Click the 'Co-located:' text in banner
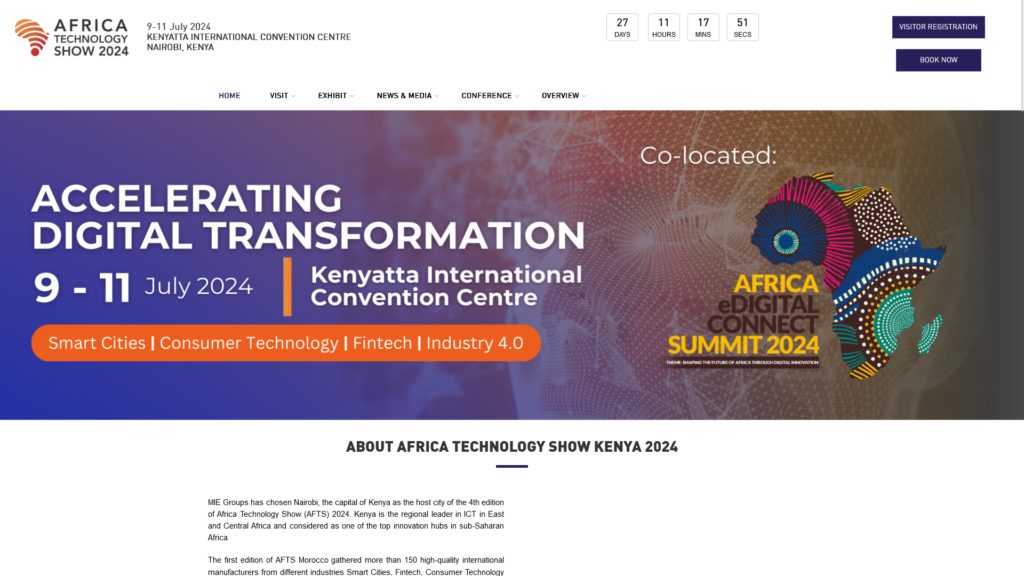This screenshot has height=576, width=1024. [709, 155]
